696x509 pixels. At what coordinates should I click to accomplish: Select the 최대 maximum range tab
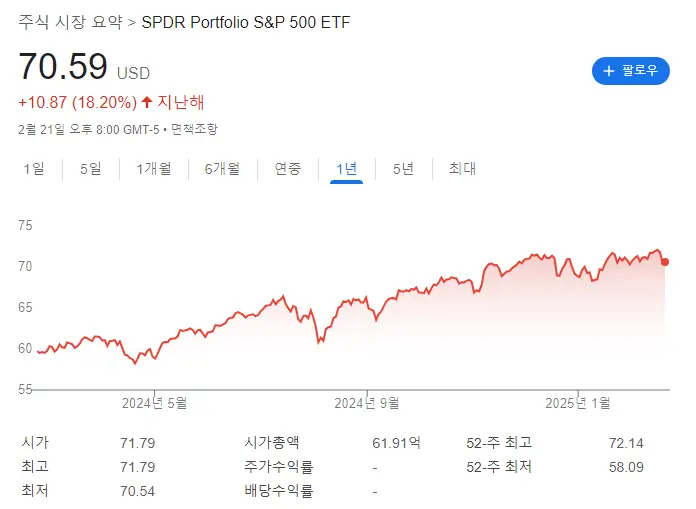tap(462, 169)
